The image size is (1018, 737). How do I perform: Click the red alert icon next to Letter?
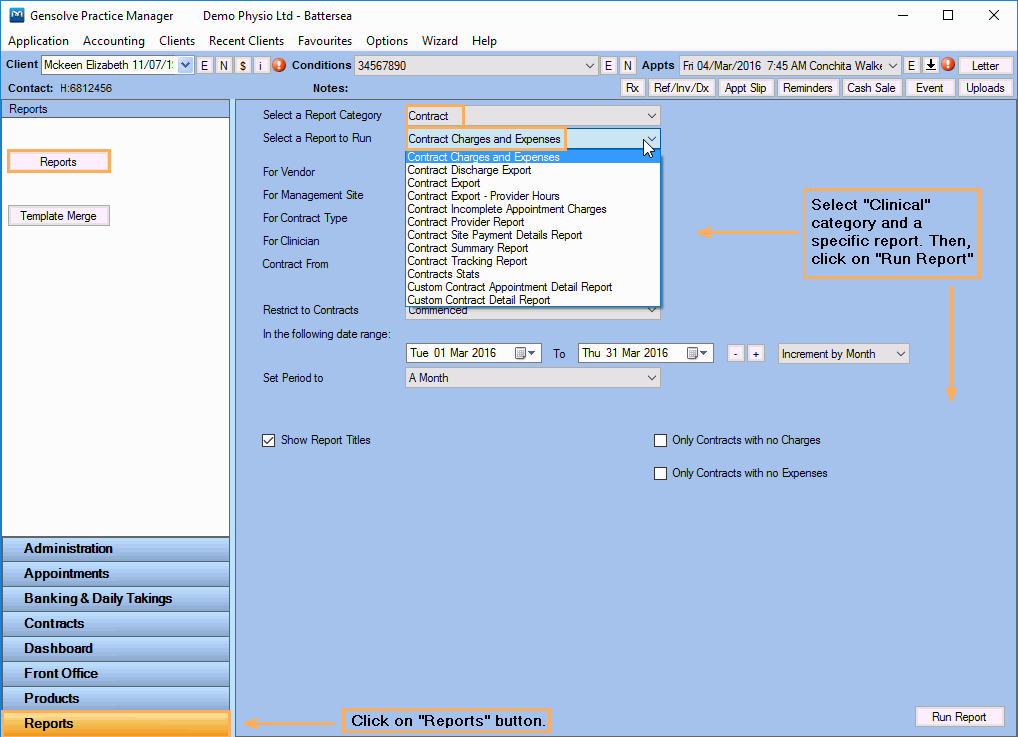[948, 64]
